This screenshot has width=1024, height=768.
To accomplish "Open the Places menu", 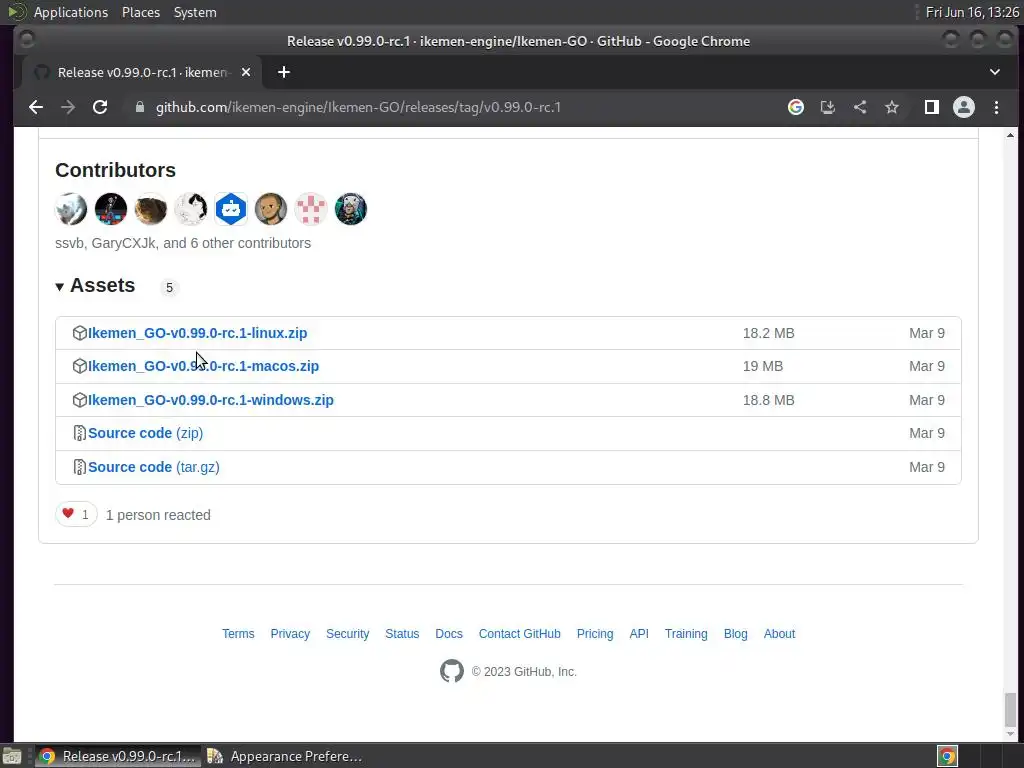I will 140,12.
